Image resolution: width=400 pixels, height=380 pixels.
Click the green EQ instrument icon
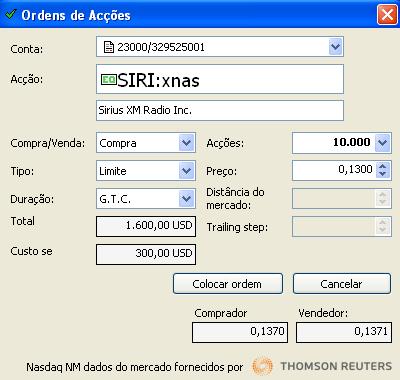(x=109, y=79)
